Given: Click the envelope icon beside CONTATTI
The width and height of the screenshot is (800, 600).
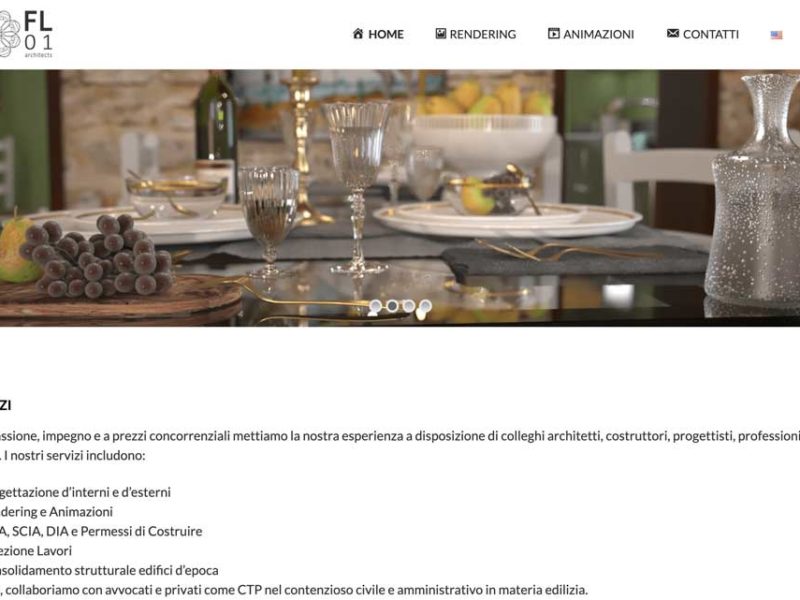Looking at the screenshot, I should [x=673, y=33].
